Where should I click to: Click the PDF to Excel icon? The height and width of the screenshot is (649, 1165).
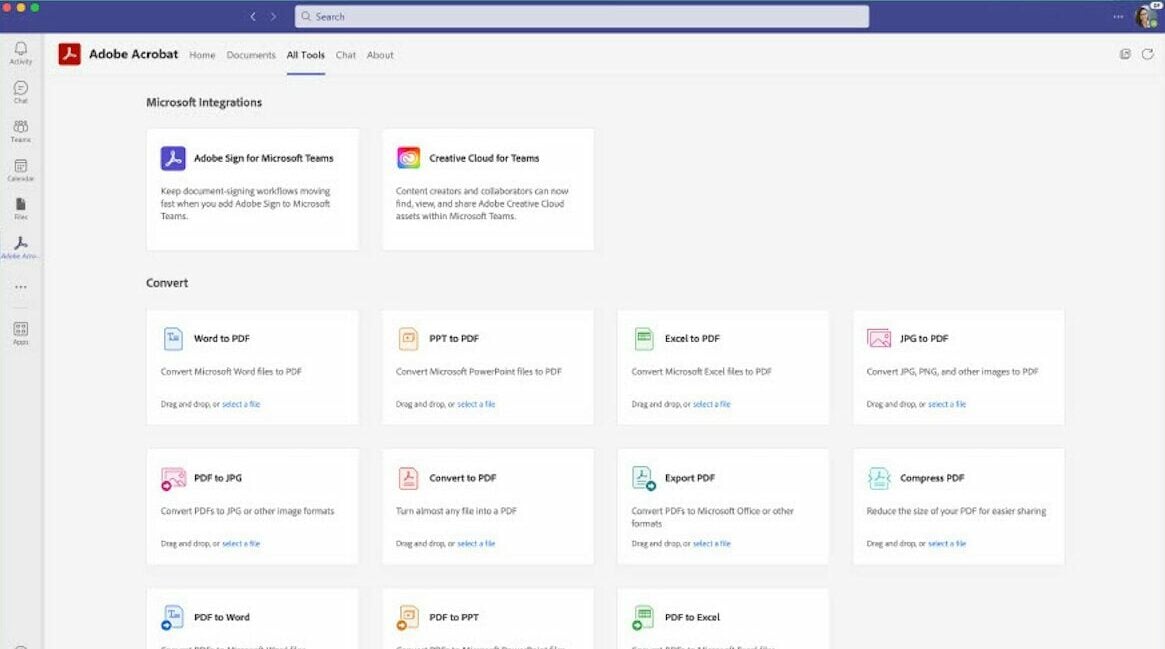(x=643, y=617)
